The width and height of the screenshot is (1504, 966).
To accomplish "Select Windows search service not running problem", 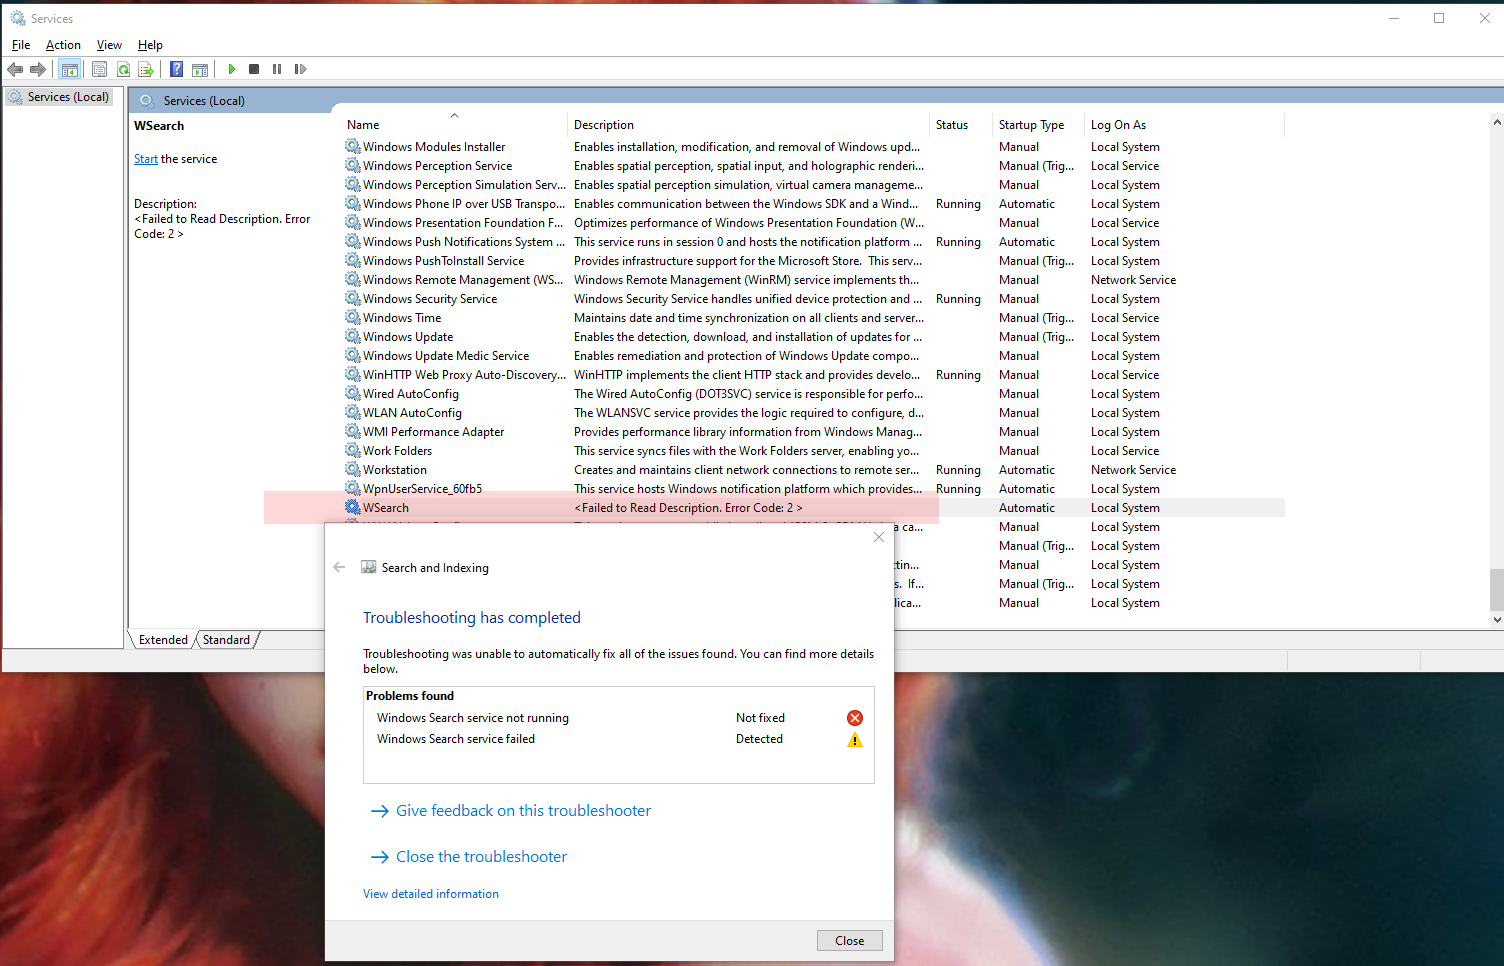I will [618, 718].
